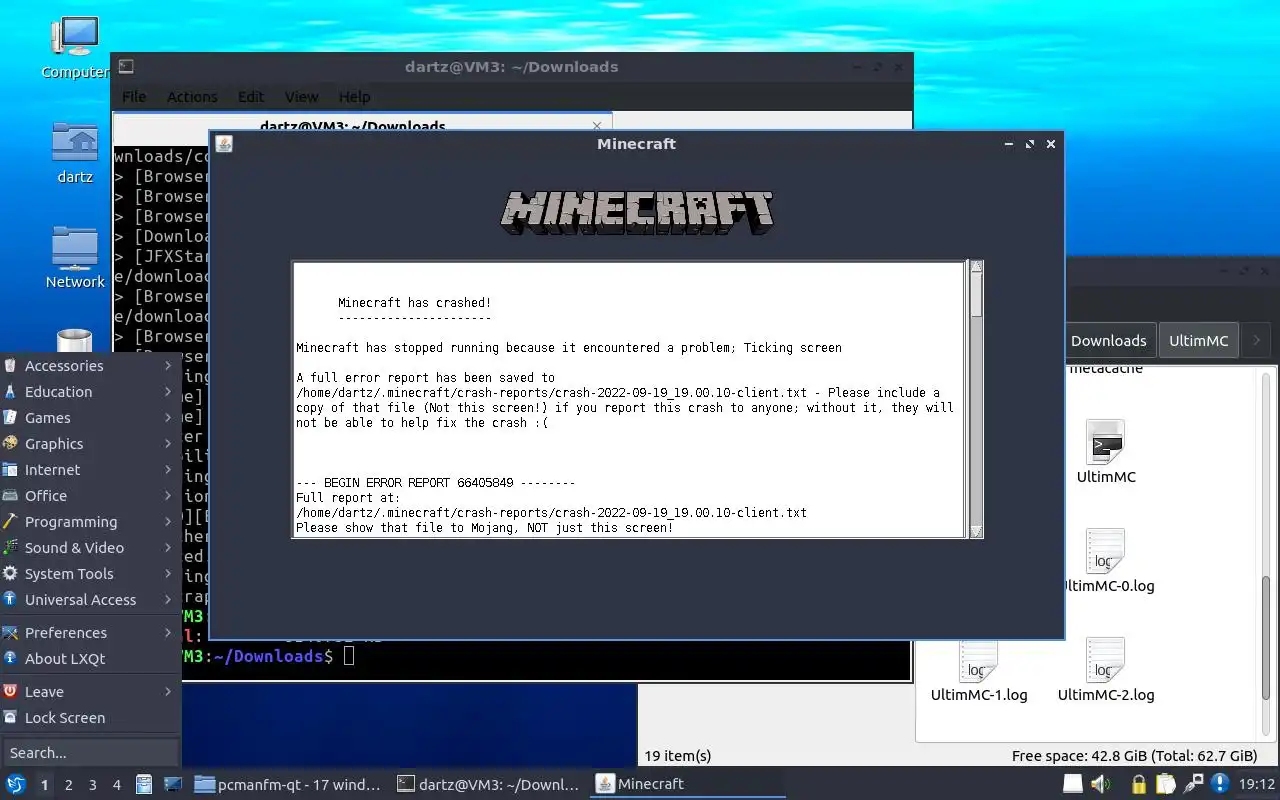1280x800 pixels.
Task: Launch file manager from quick launch icon
Action: pyautogui.click(x=144, y=784)
